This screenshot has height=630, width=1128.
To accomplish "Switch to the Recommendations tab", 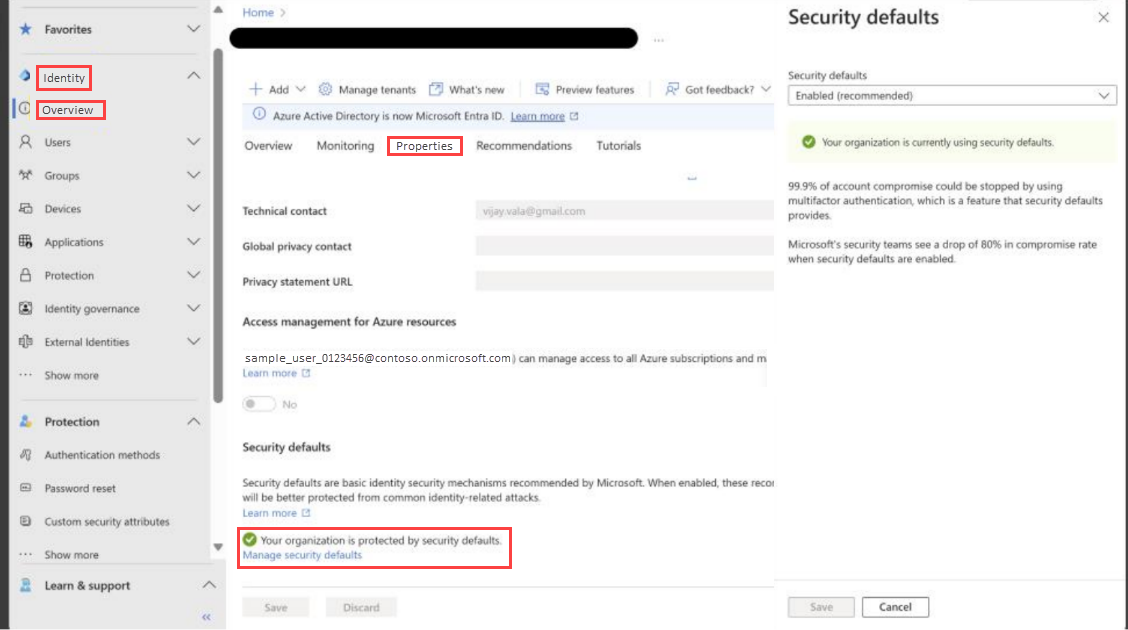I will [524, 146].
